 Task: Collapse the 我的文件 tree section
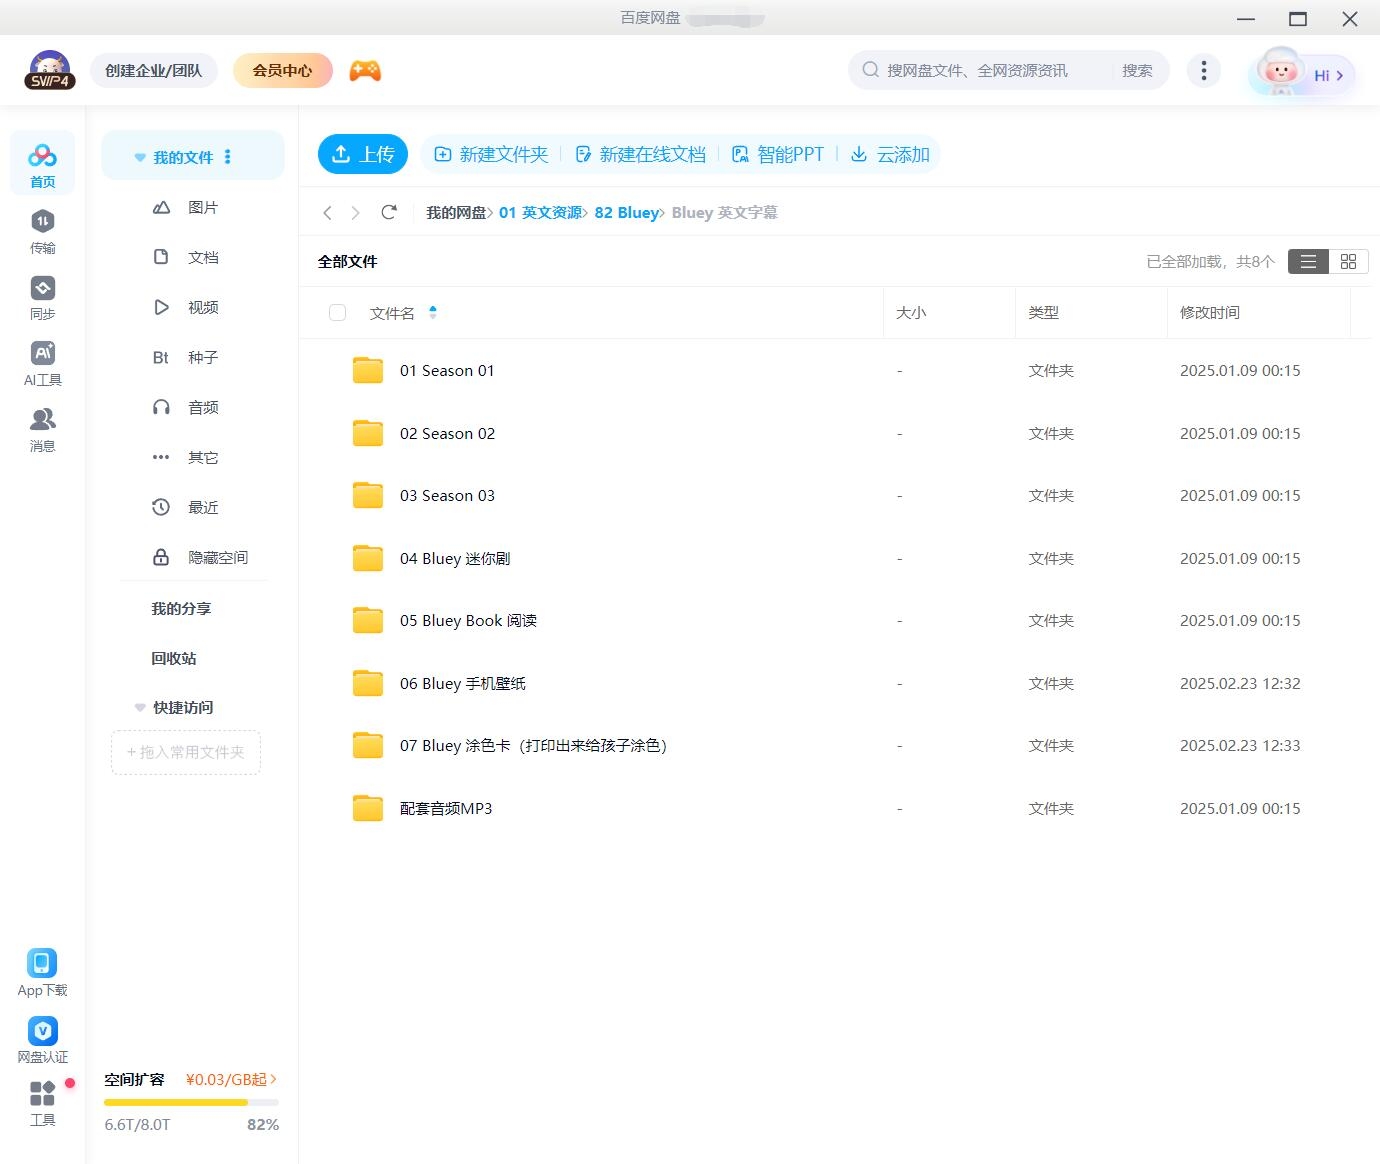point(140,157)
